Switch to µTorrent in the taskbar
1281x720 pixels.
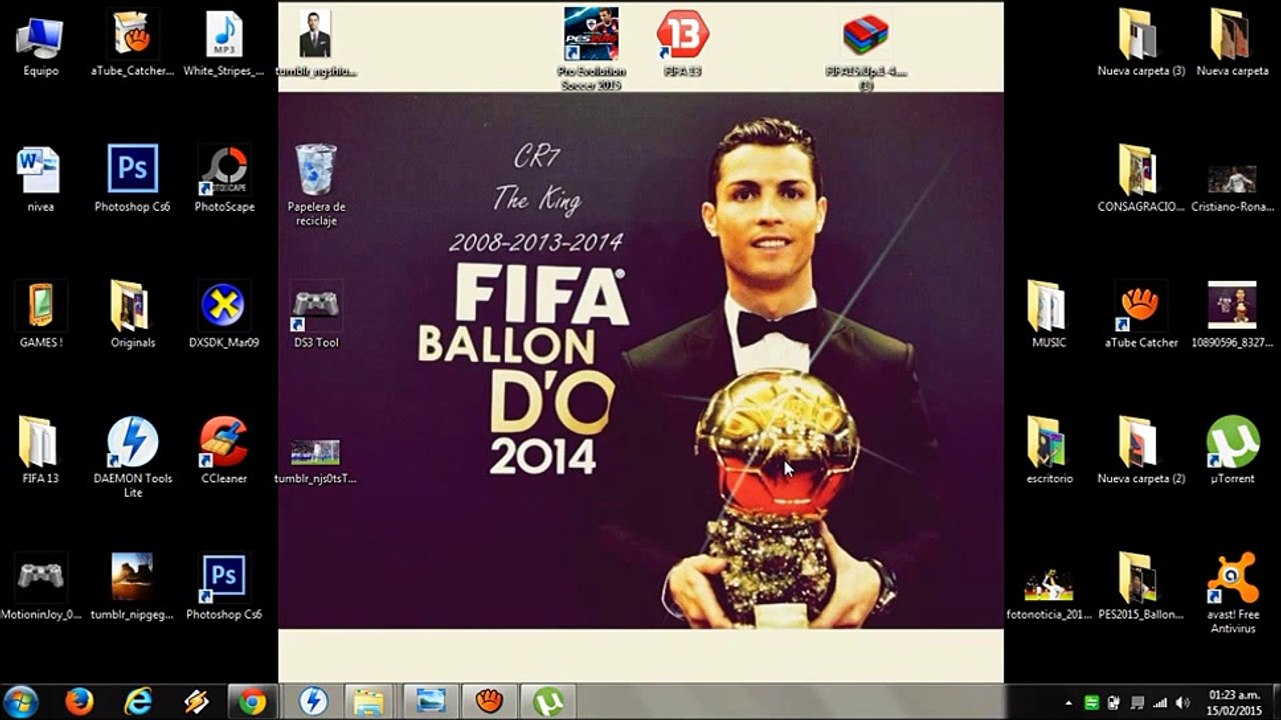coord(549,701)
